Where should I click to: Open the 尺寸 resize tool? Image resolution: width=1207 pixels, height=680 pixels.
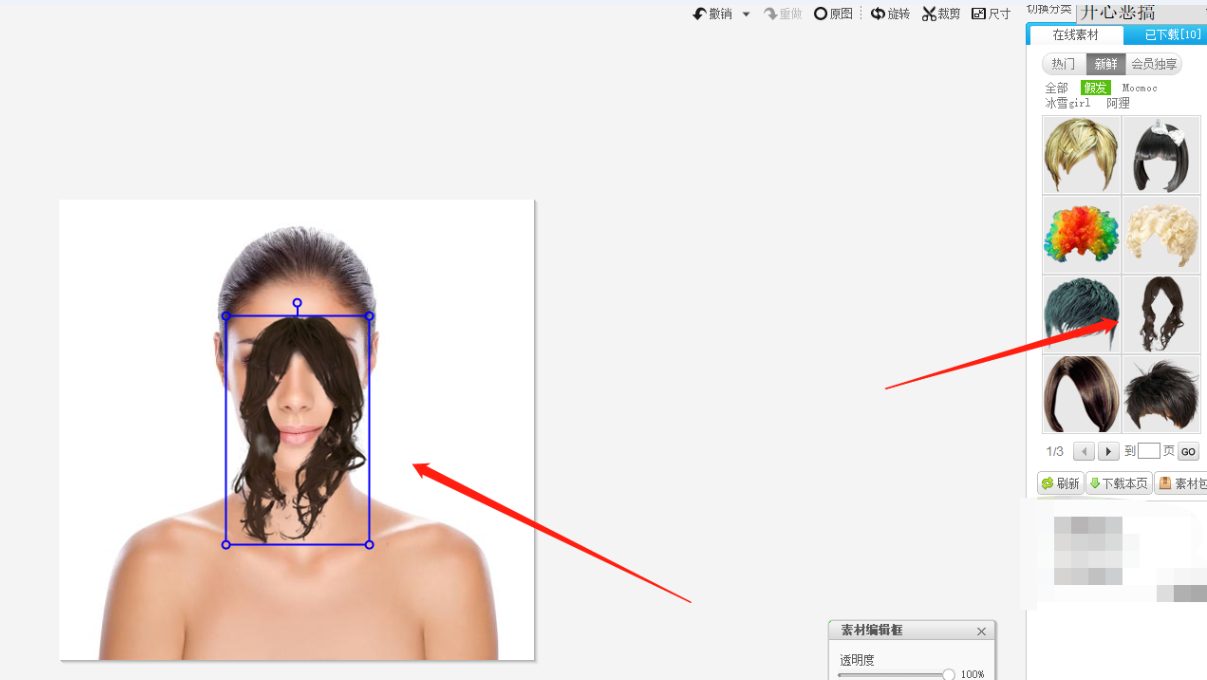[x=991, y=14]
